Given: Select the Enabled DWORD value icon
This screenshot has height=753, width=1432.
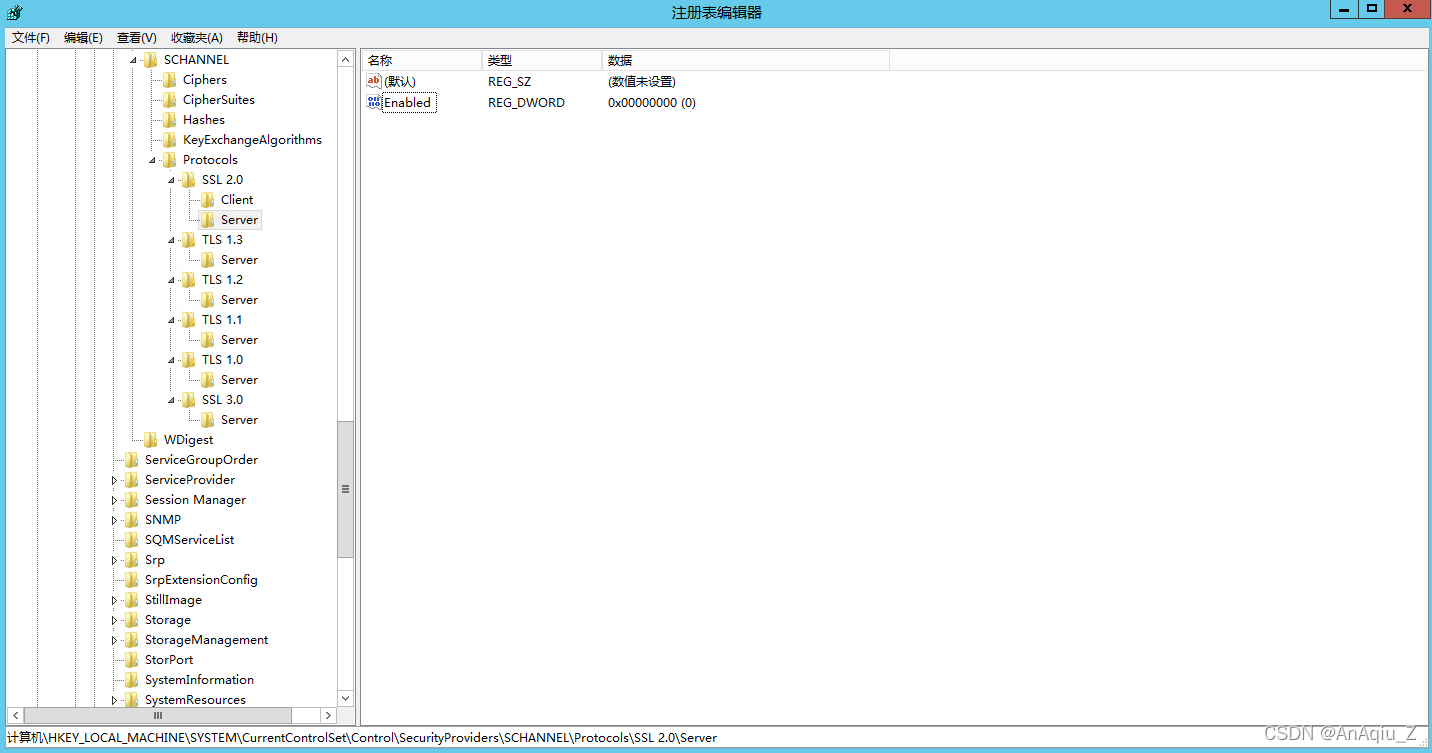Looking at the screenshot, I should [374, 102].
